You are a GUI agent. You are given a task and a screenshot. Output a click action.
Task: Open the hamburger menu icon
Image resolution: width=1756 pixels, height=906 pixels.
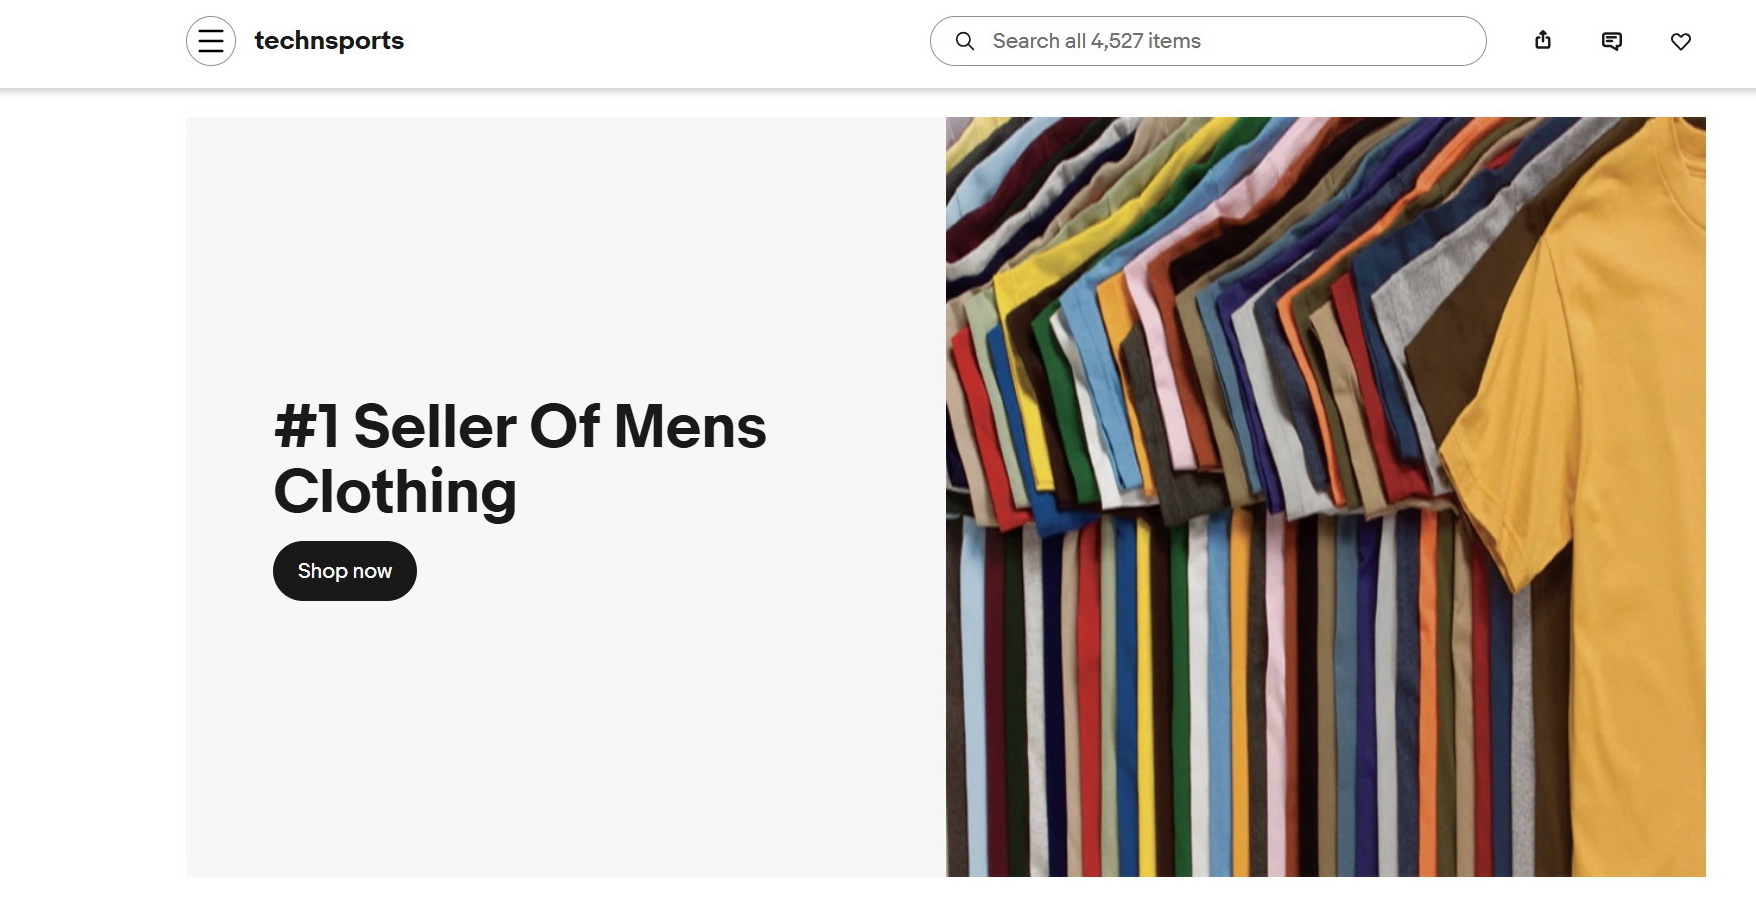211,41
